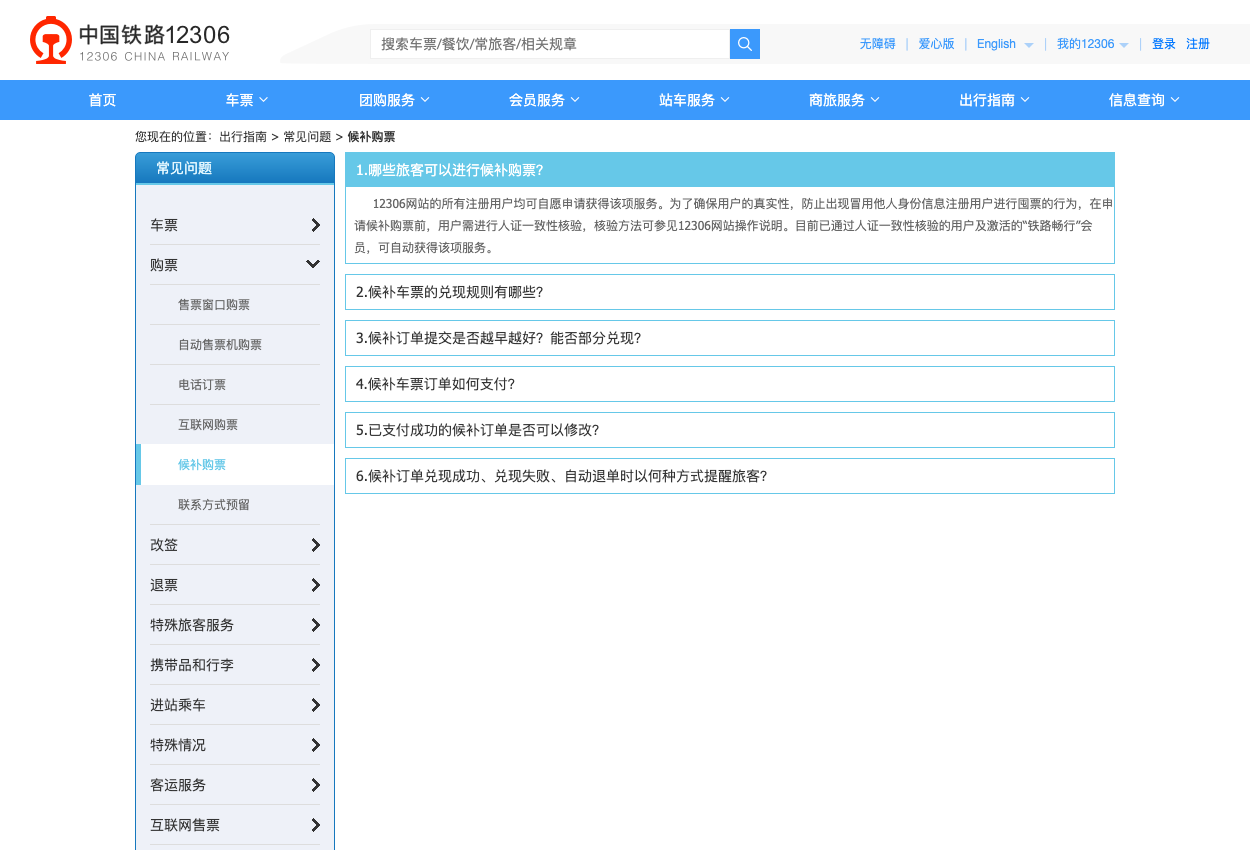Viewport: 1250px width, 850px height.
Task: Open the English language dropdown
Action: [x=1005, y=44]
